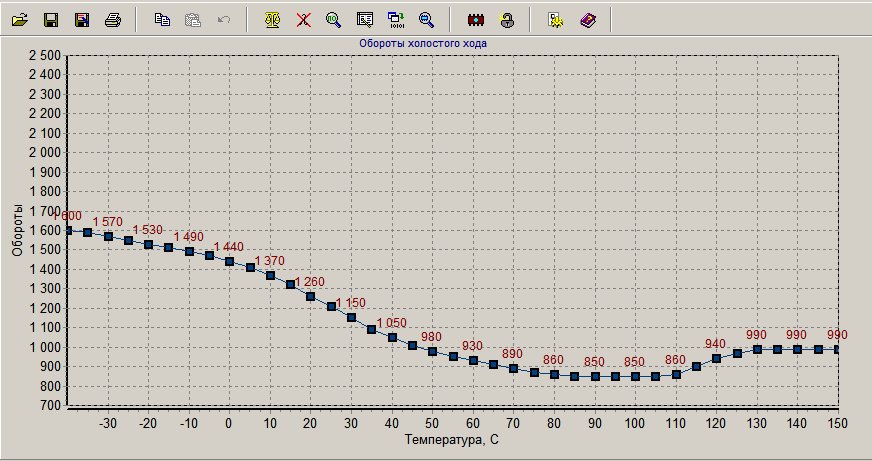This screenshot has height=461, width=872.
Task: Click the paste clipboard icon
Action: click(192, 19)
